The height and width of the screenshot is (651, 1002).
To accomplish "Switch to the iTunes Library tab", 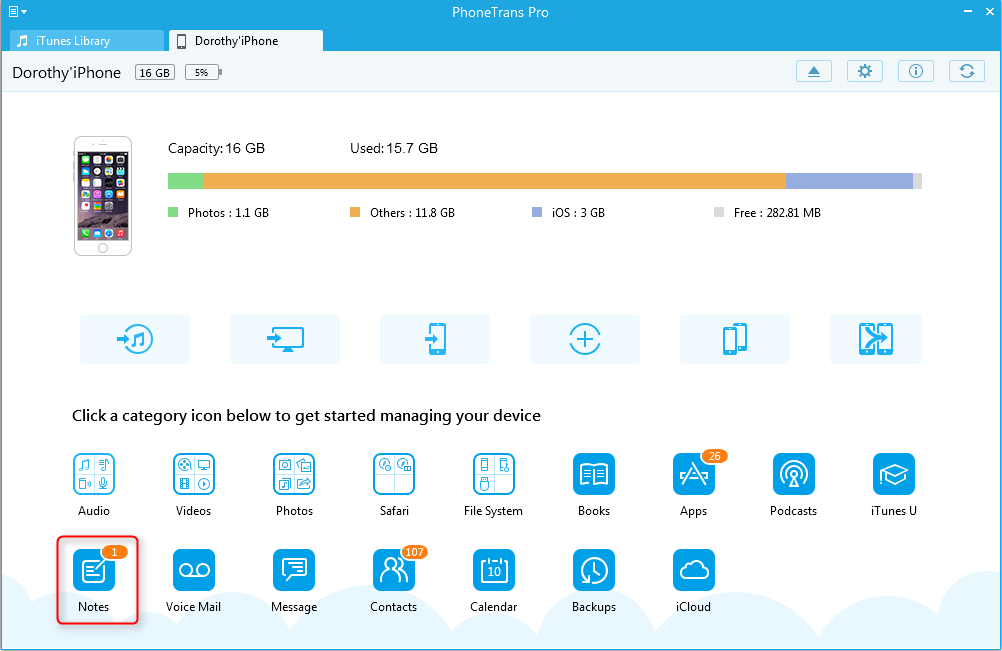I will (86, 41).
